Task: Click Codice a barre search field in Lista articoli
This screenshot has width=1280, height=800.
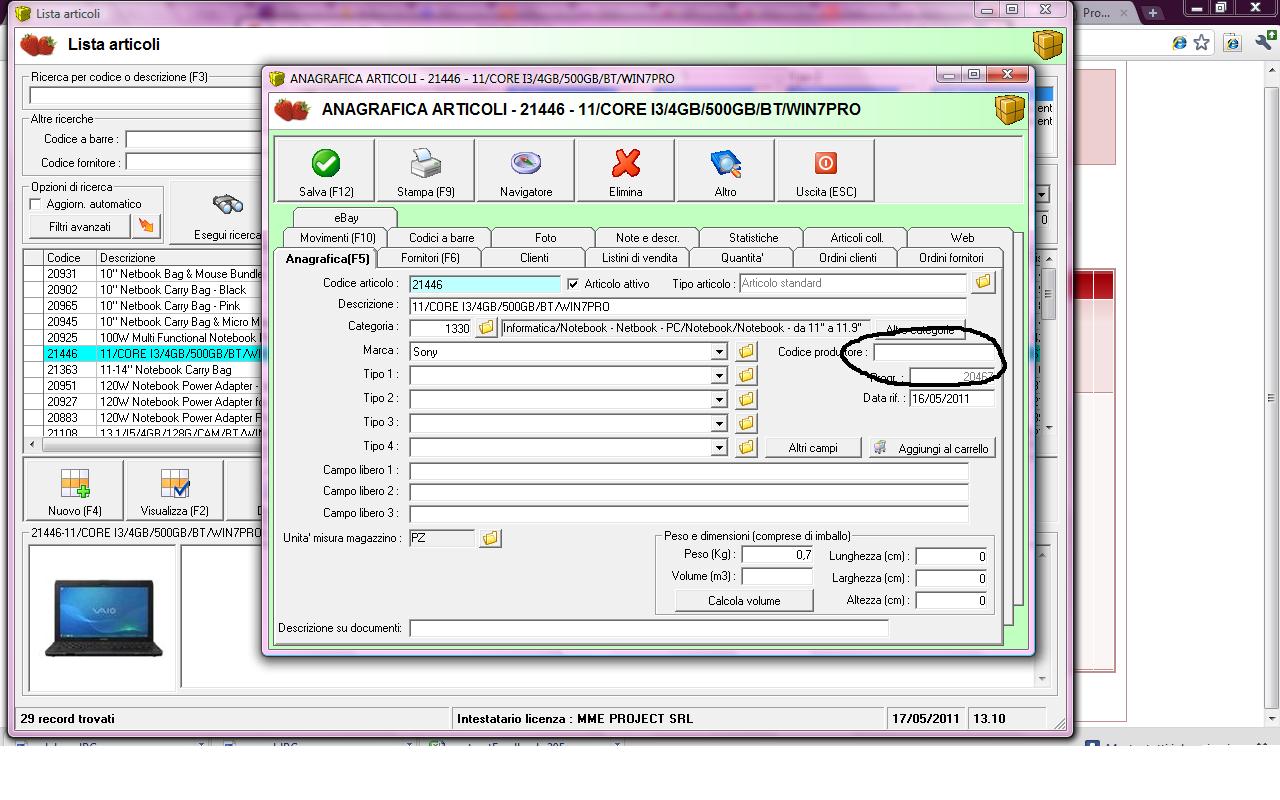Action: click(193, 139)
